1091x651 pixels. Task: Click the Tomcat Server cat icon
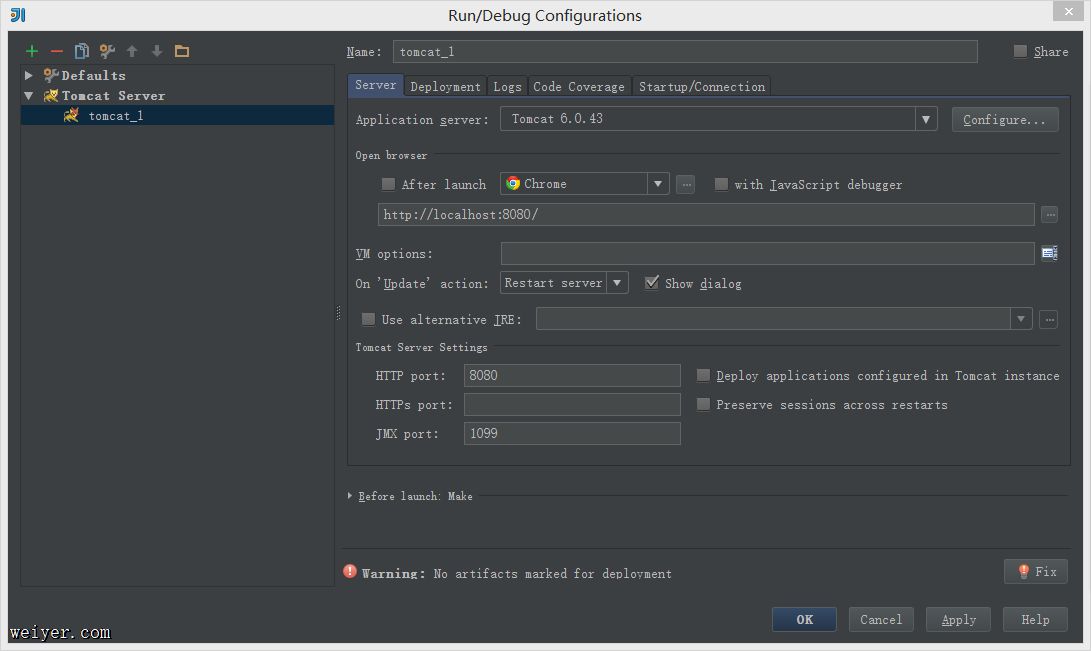point(51,95)
